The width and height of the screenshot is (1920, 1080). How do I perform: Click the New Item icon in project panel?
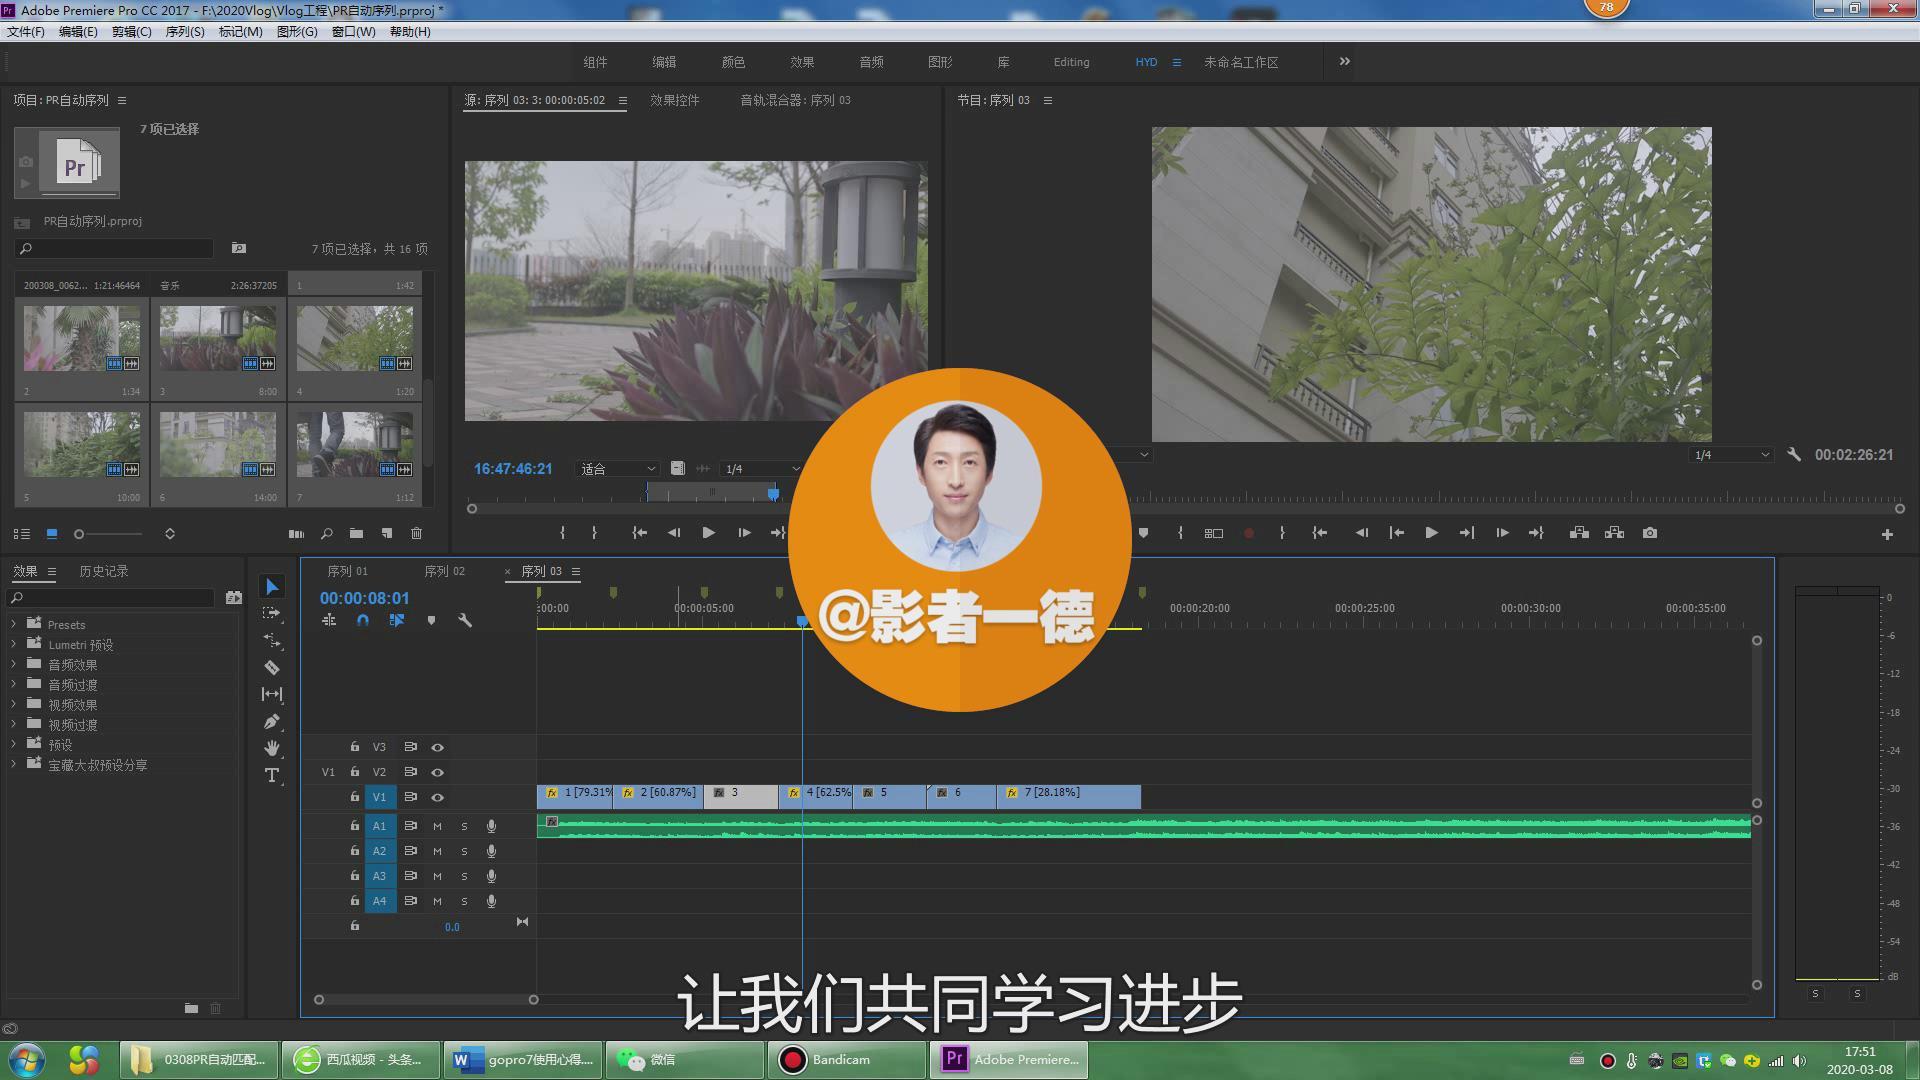pos(387,534)
